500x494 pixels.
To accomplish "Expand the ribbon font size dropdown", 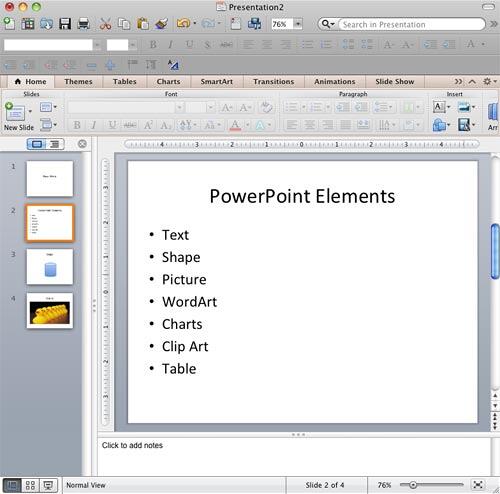I will tap(210, 107).
